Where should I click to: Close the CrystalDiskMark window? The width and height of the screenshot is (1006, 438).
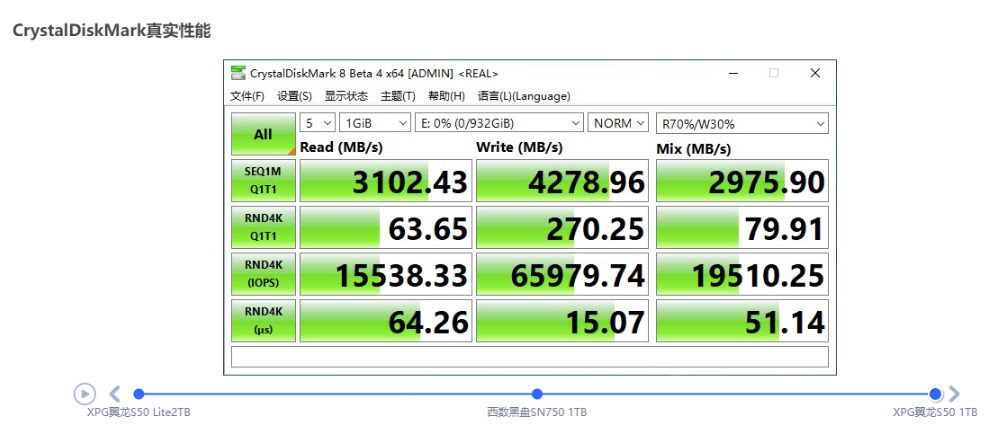[x=815, y=73]
